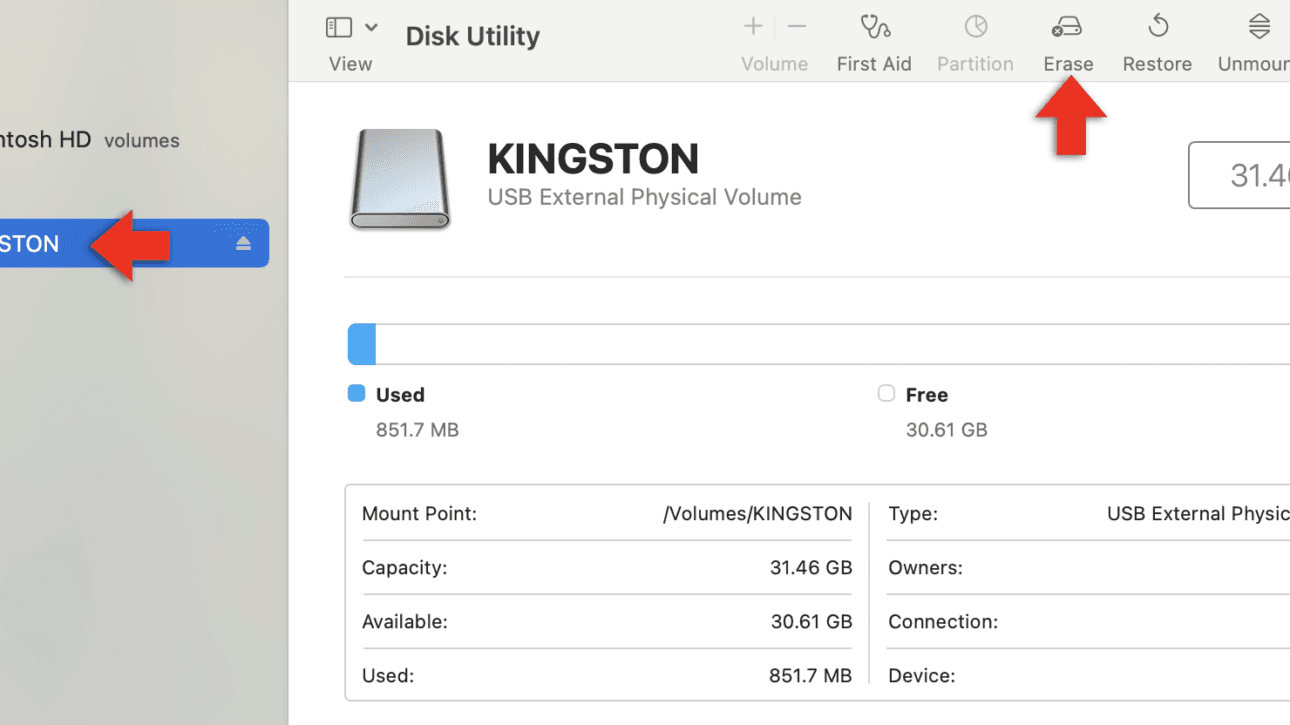Click the Mount Point path /Volumes/KINGSTON
This screenshot has width=1290, height=725.
pos(757,514)
